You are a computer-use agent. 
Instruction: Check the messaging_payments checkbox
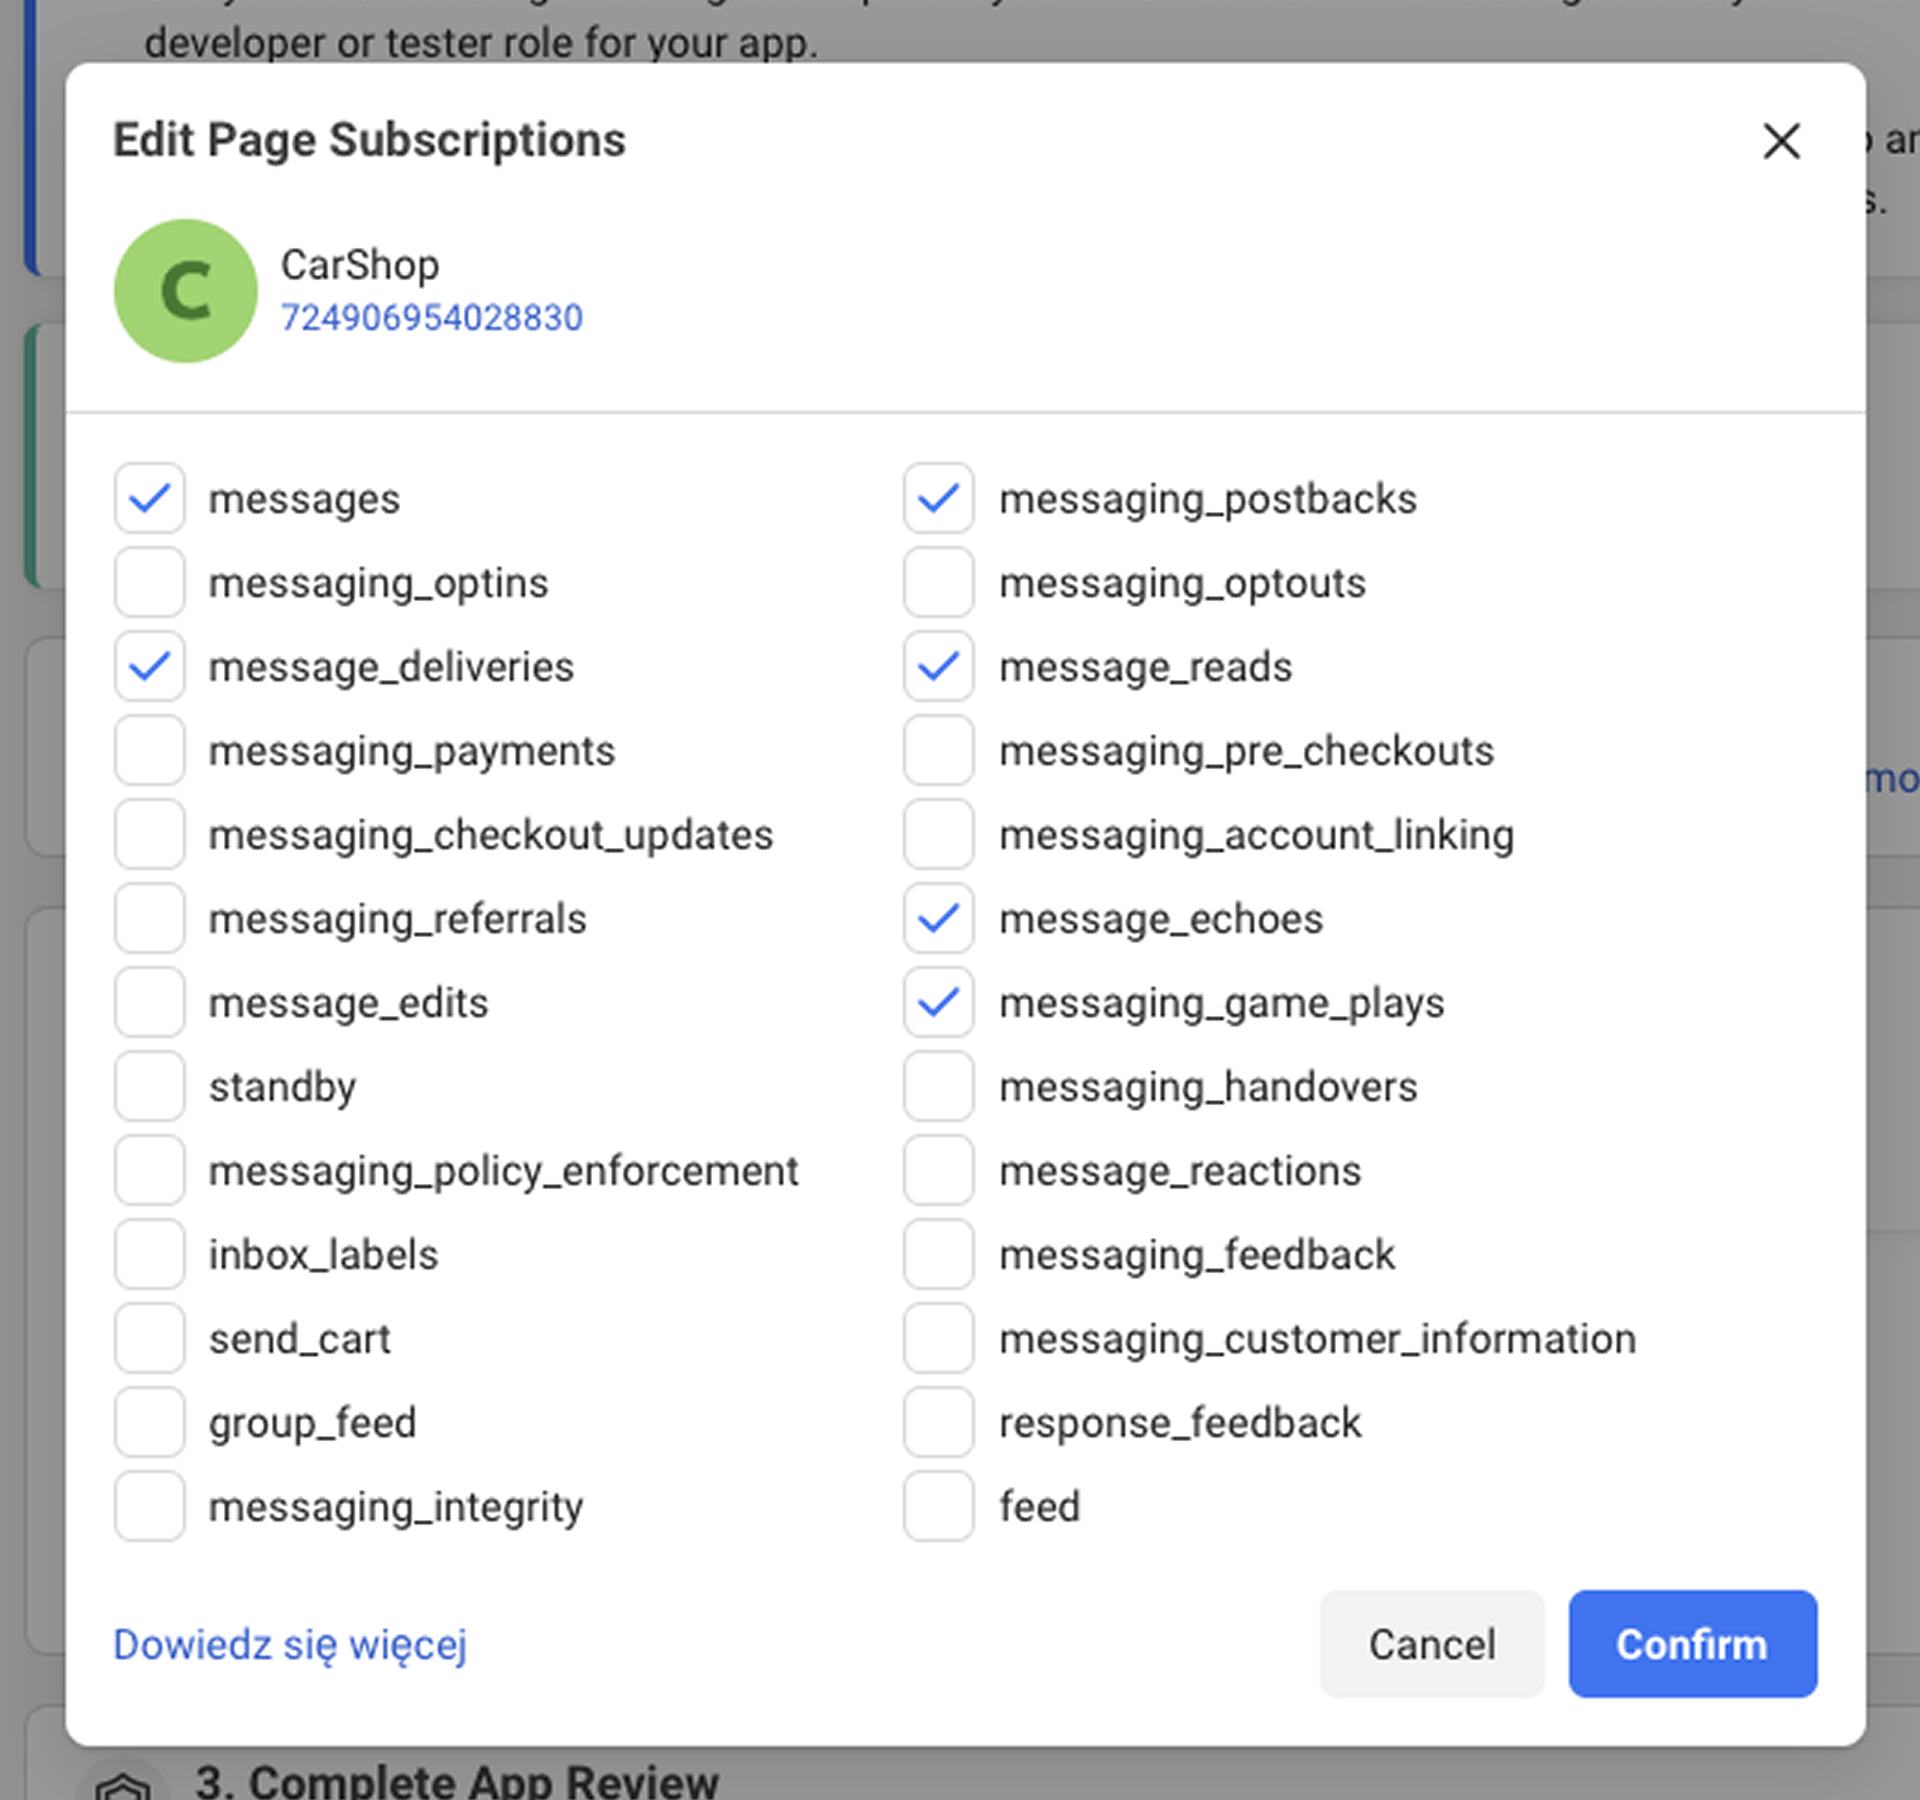tap(149, 750)
